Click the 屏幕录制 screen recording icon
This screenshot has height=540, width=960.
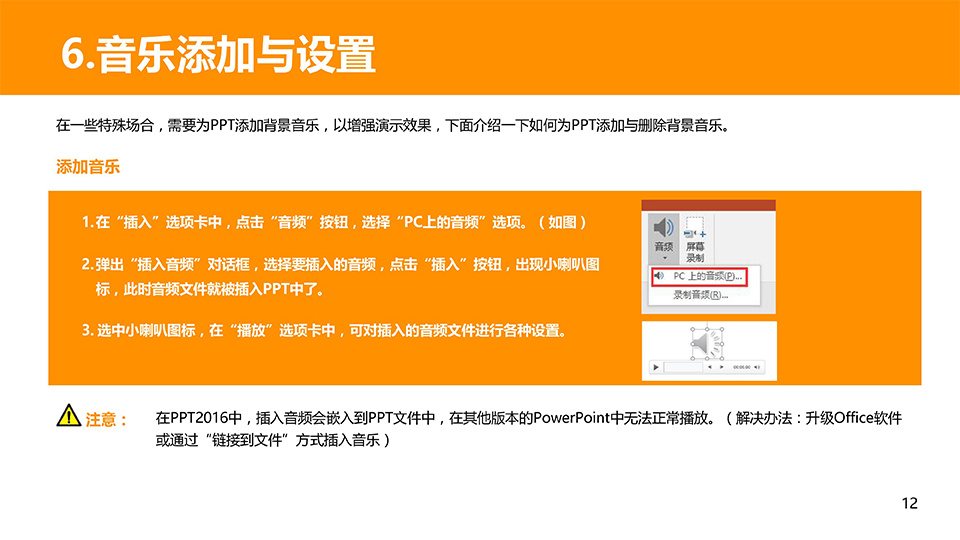695,229
